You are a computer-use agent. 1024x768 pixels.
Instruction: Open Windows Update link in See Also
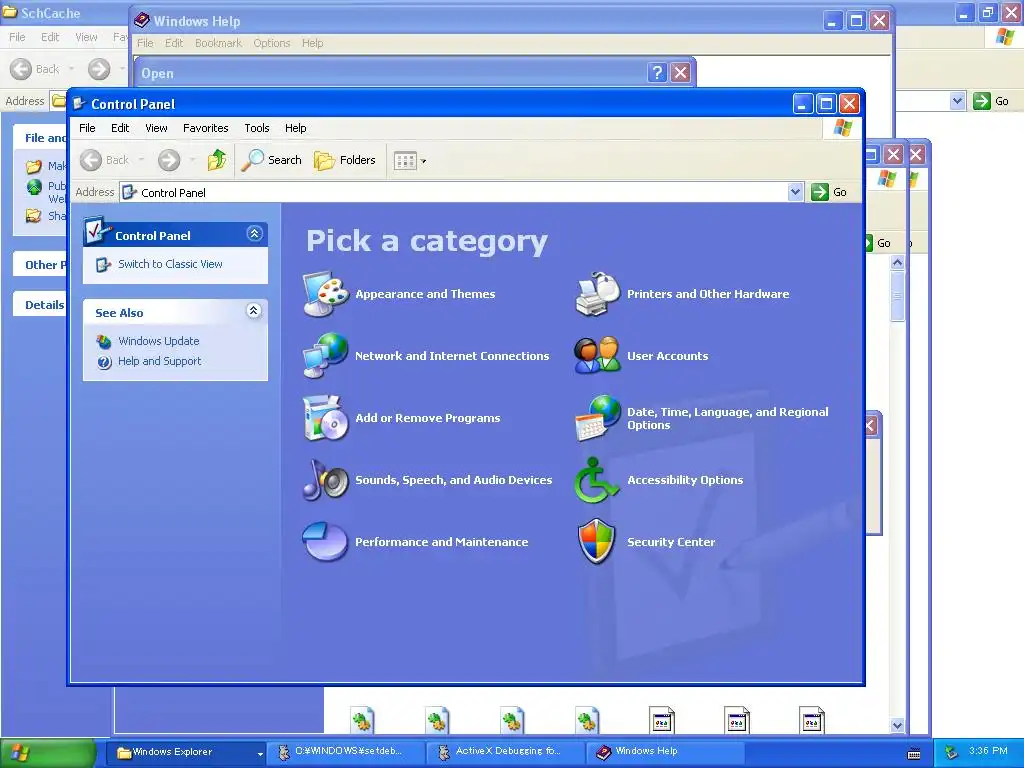click(159, 341)
